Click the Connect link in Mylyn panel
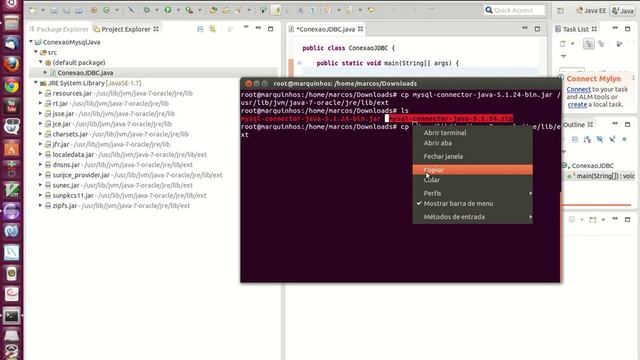Screen dimensions: 640x360 [578, 89]
